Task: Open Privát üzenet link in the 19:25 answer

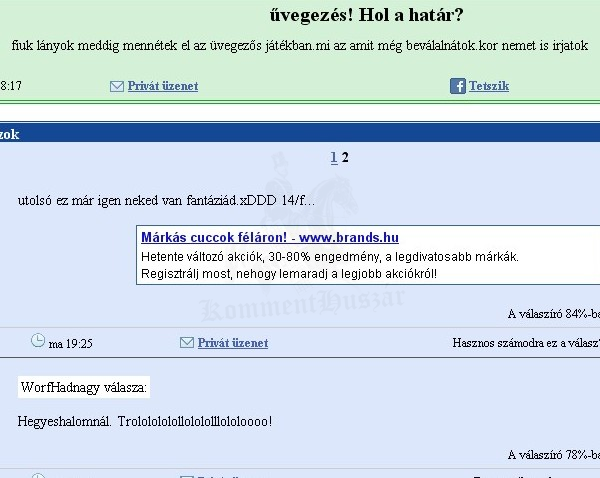Action: tap(233, 343)
